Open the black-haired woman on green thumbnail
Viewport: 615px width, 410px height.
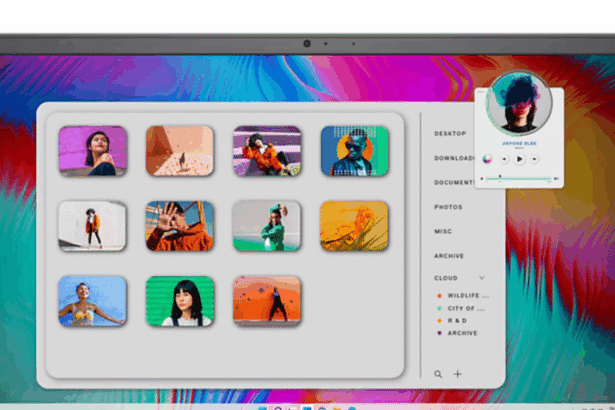[180, 301]
